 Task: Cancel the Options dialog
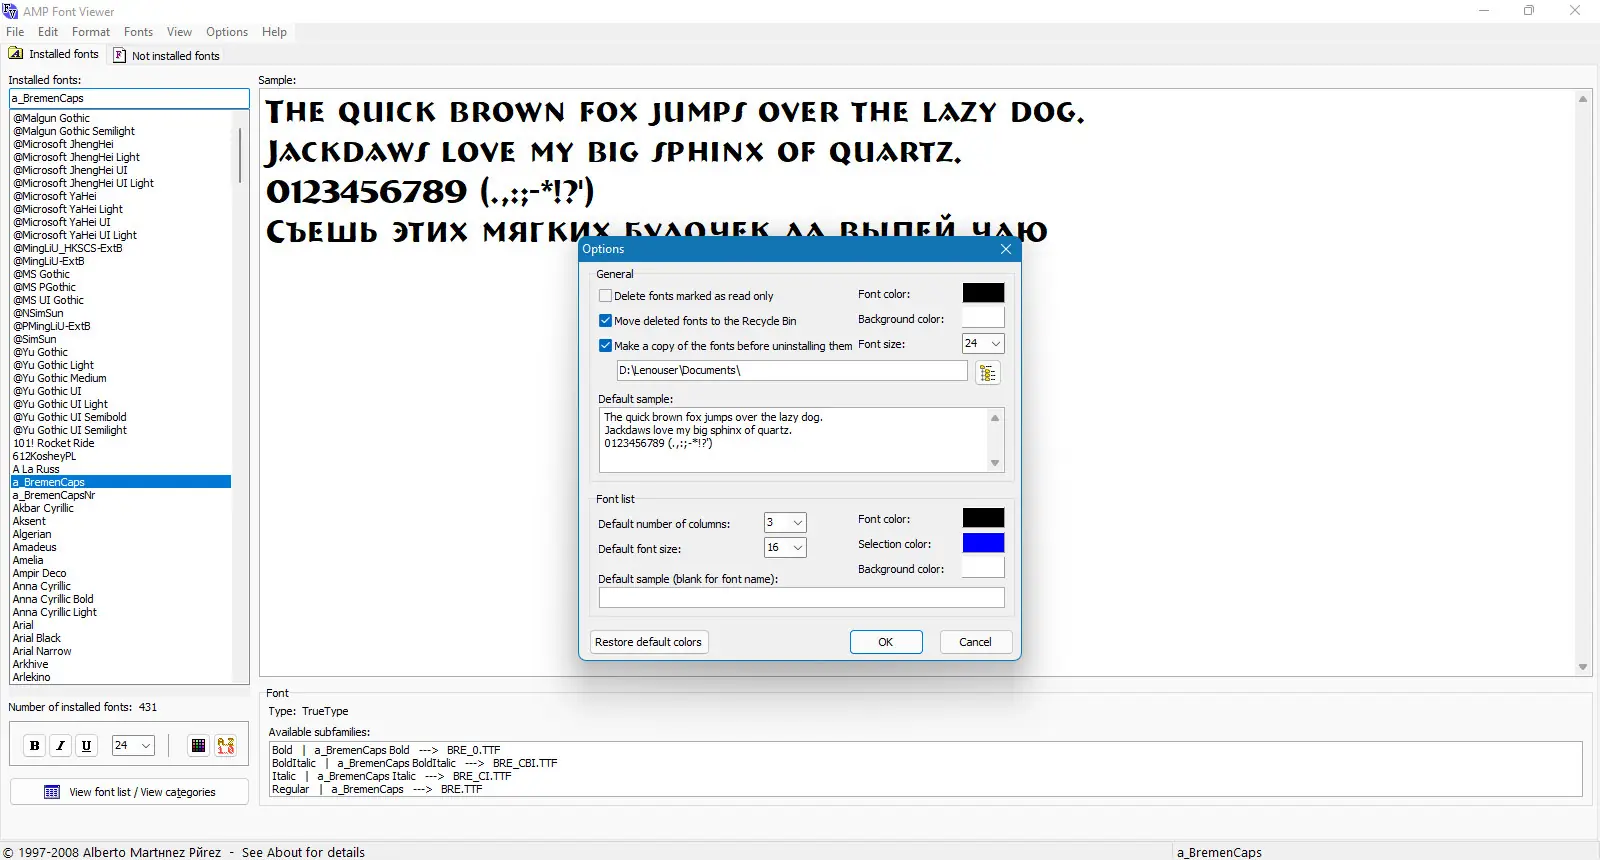[975, 642]
